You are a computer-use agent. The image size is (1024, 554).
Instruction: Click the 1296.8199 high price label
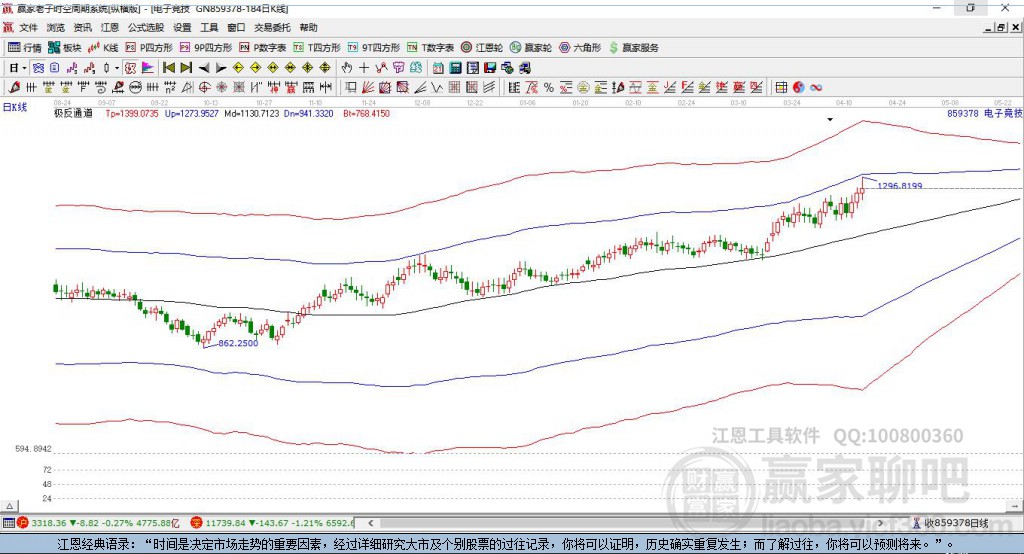(900, 186)
